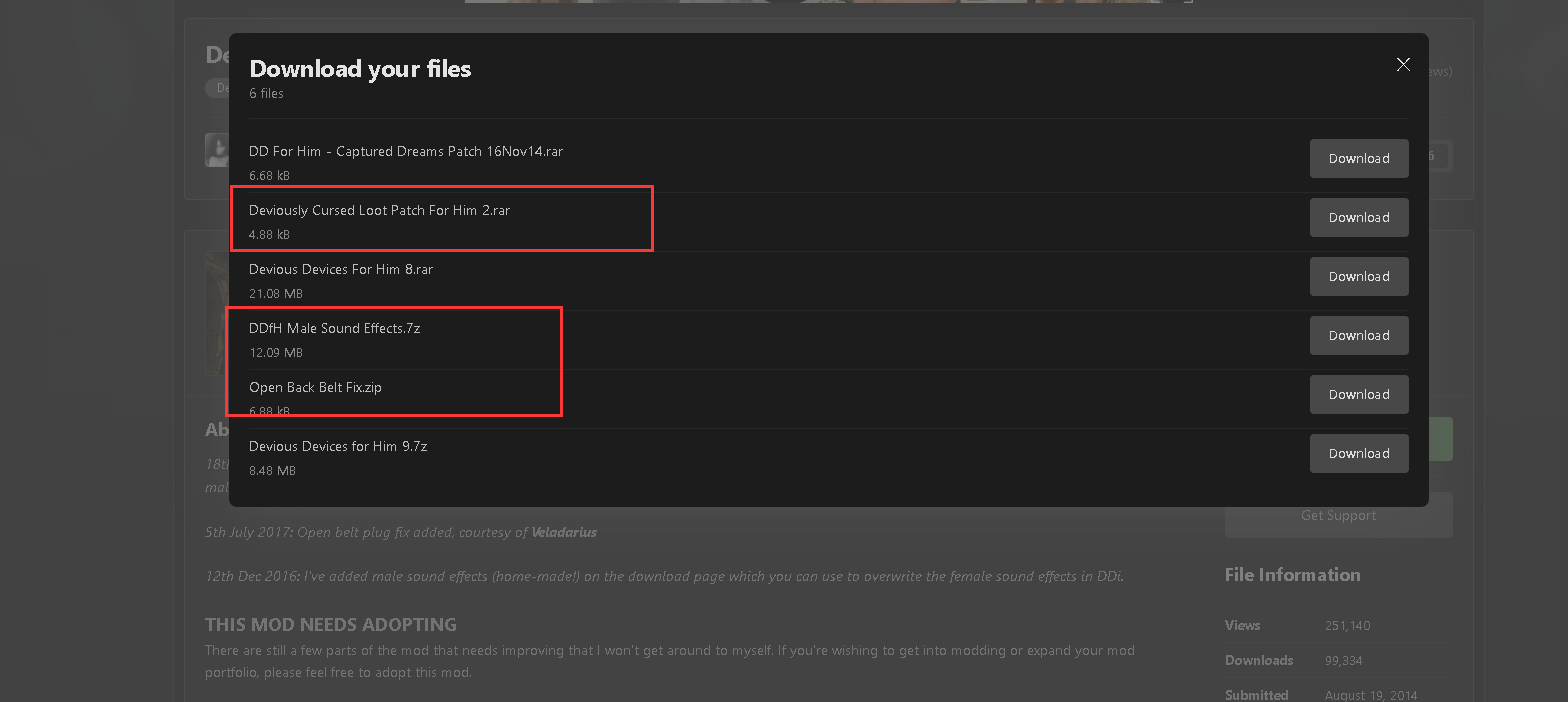Click the Download your files heading
Screen dimensions: 1568x702
(x=360, y=68)
